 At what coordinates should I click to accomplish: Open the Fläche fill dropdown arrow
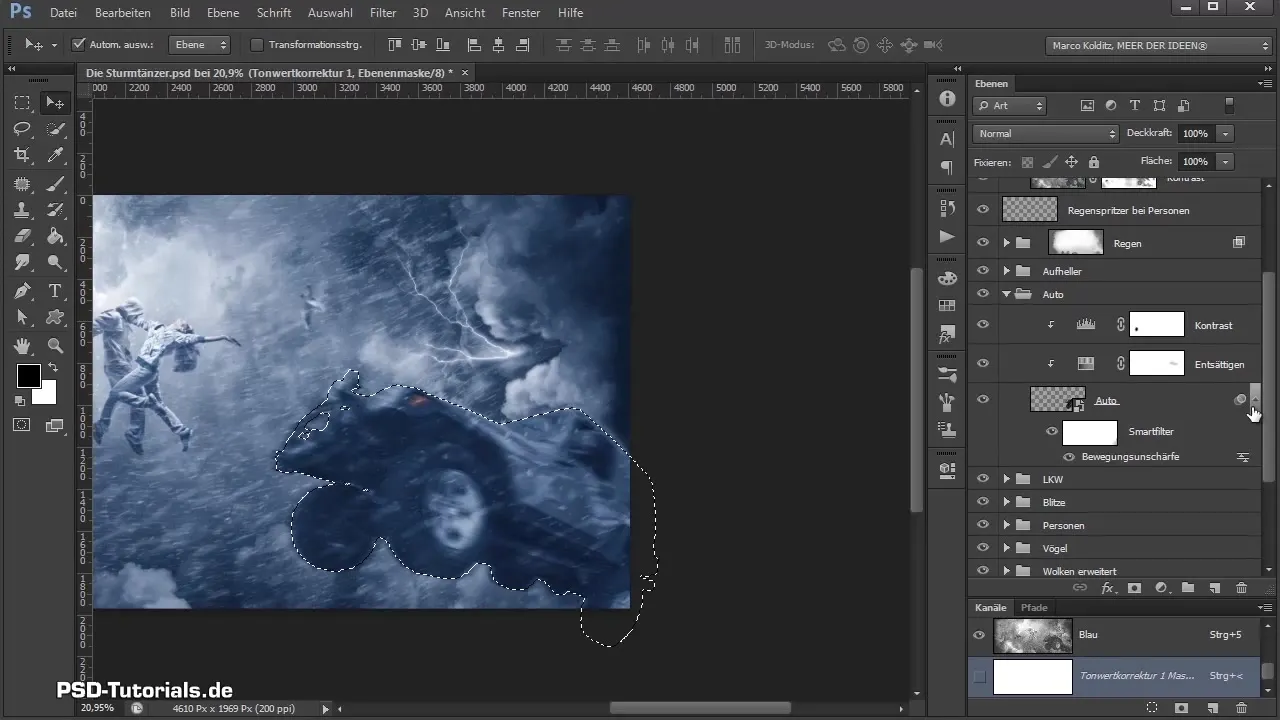click(x=1225, y=161)
